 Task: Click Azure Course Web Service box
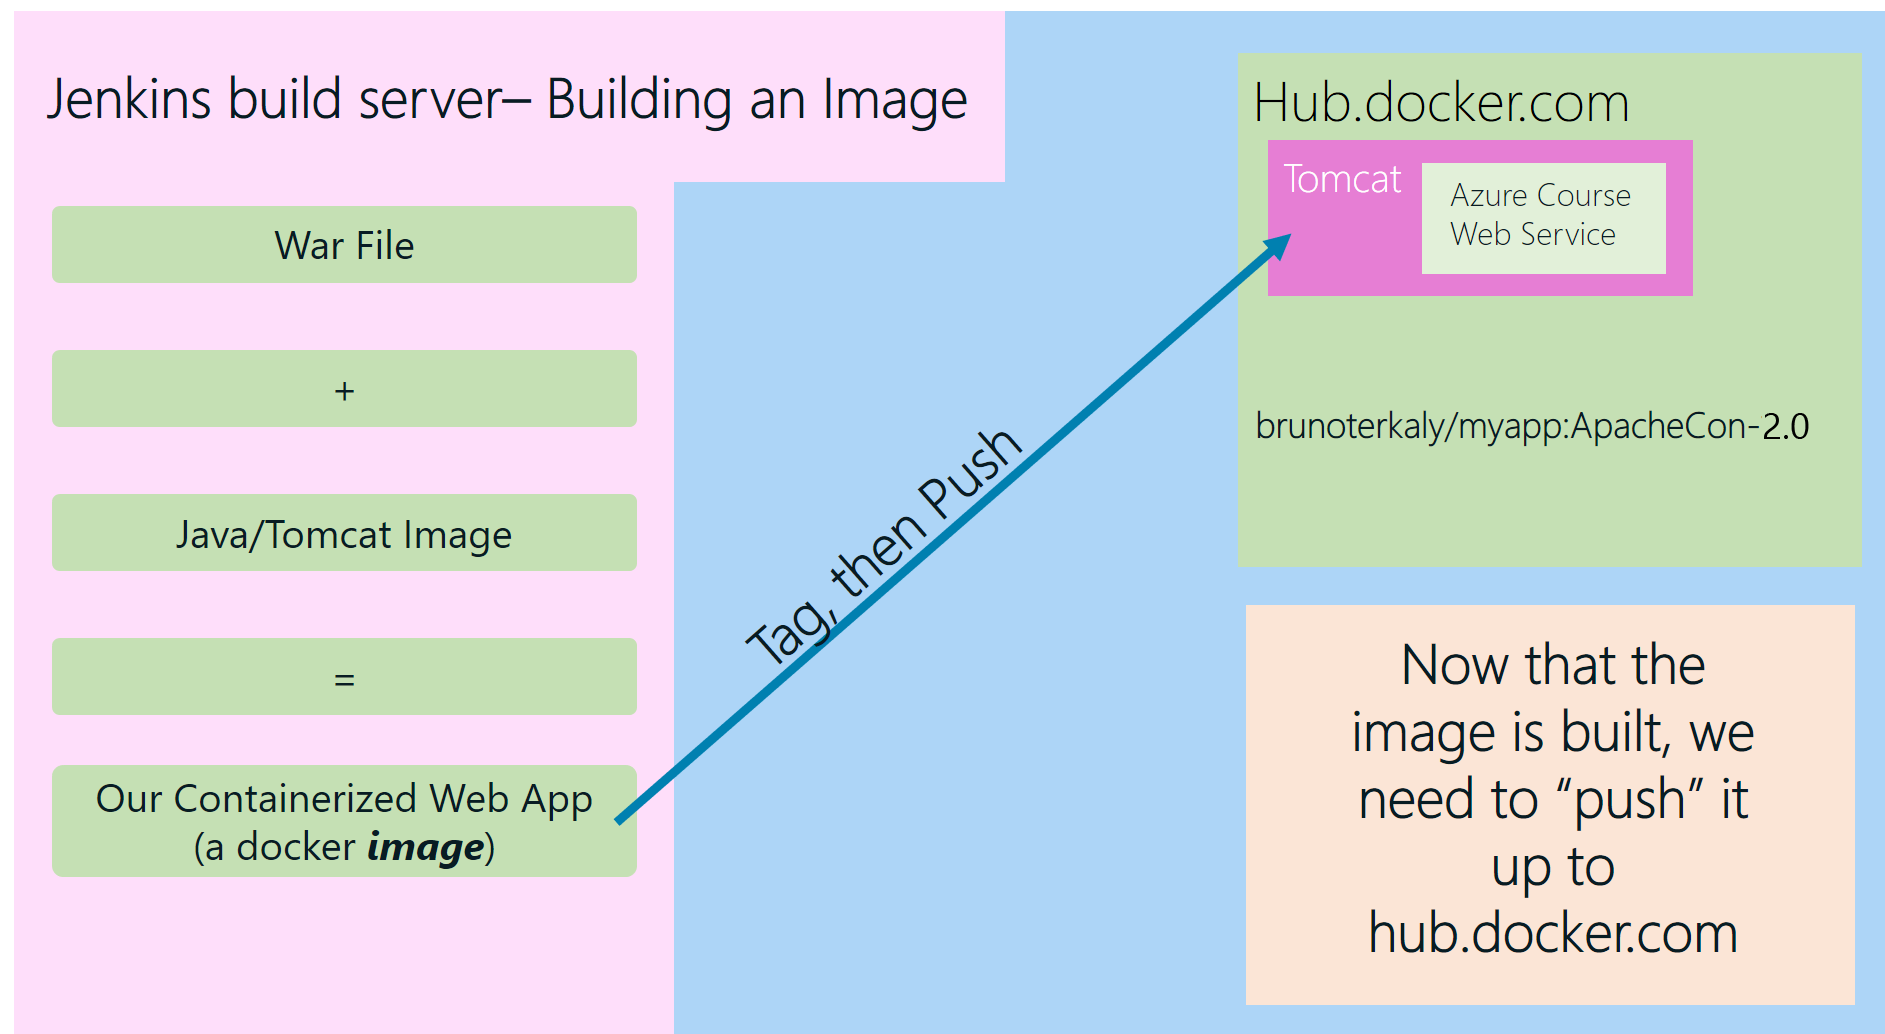(1543, 218)
